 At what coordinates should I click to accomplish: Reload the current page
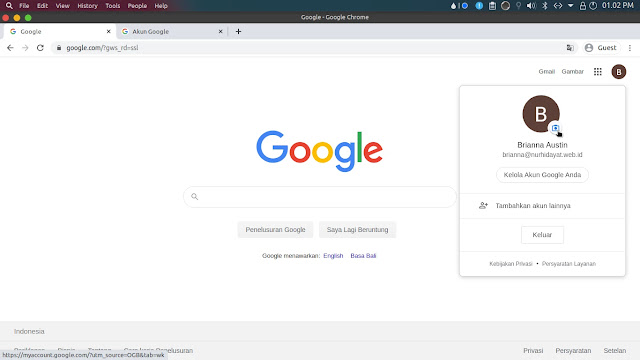[x=40, y=48]
